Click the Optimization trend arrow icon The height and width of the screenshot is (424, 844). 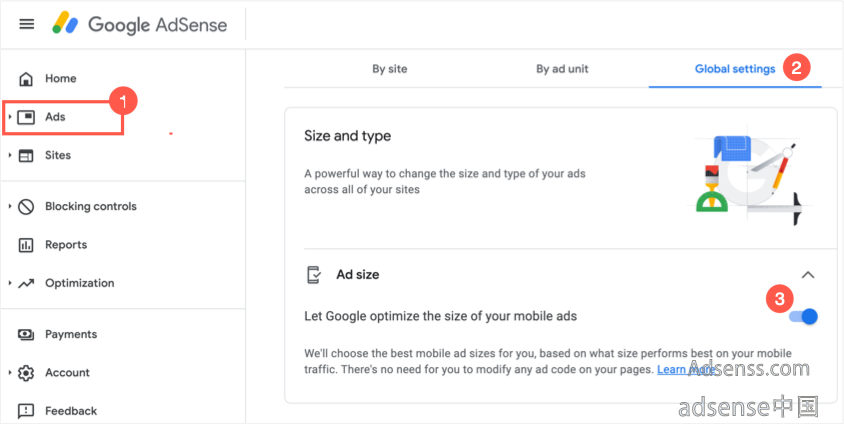tap(26, 284)
